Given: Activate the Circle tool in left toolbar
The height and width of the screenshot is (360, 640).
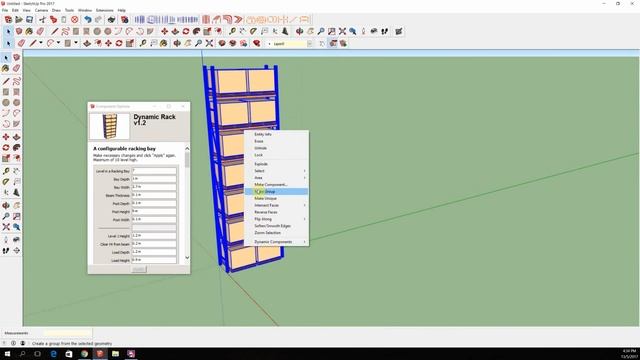Looking at the screenshot, I should pyautogui.click(x=6, y=102).
